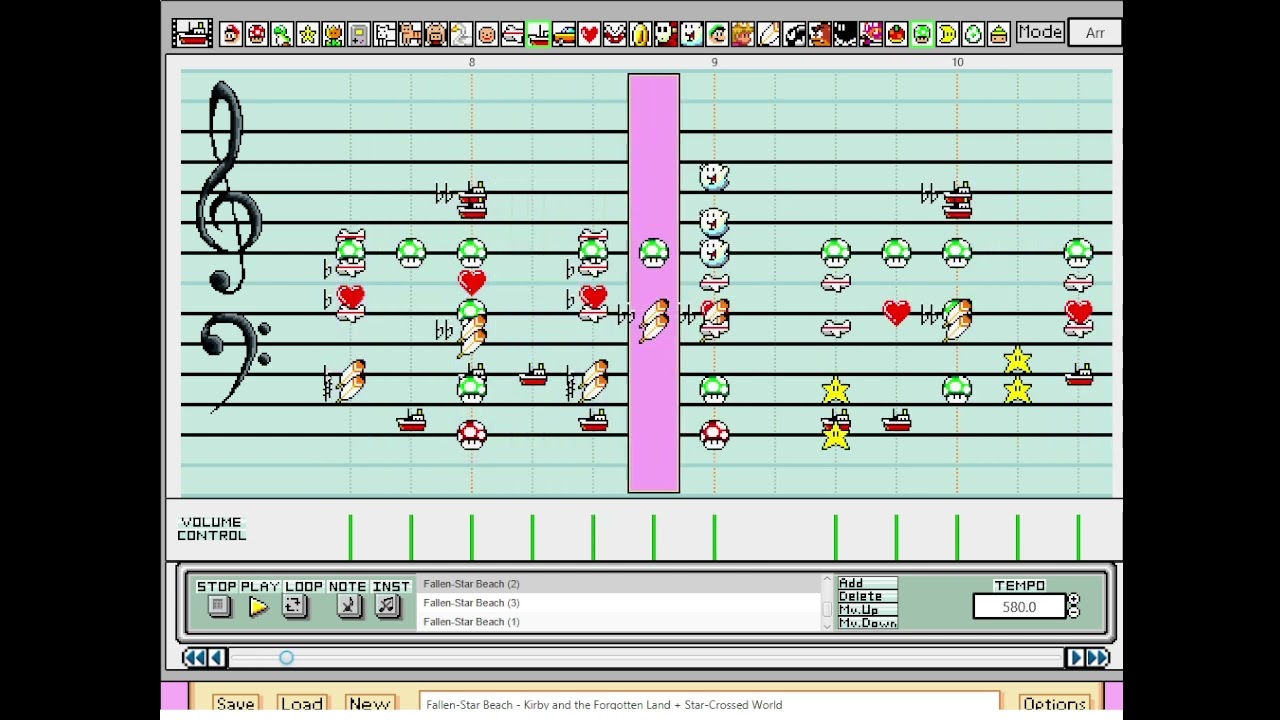Select the Boo ghost instrument in toolbar
Screen dimensions: 1280x720
(x=691, y=34)
